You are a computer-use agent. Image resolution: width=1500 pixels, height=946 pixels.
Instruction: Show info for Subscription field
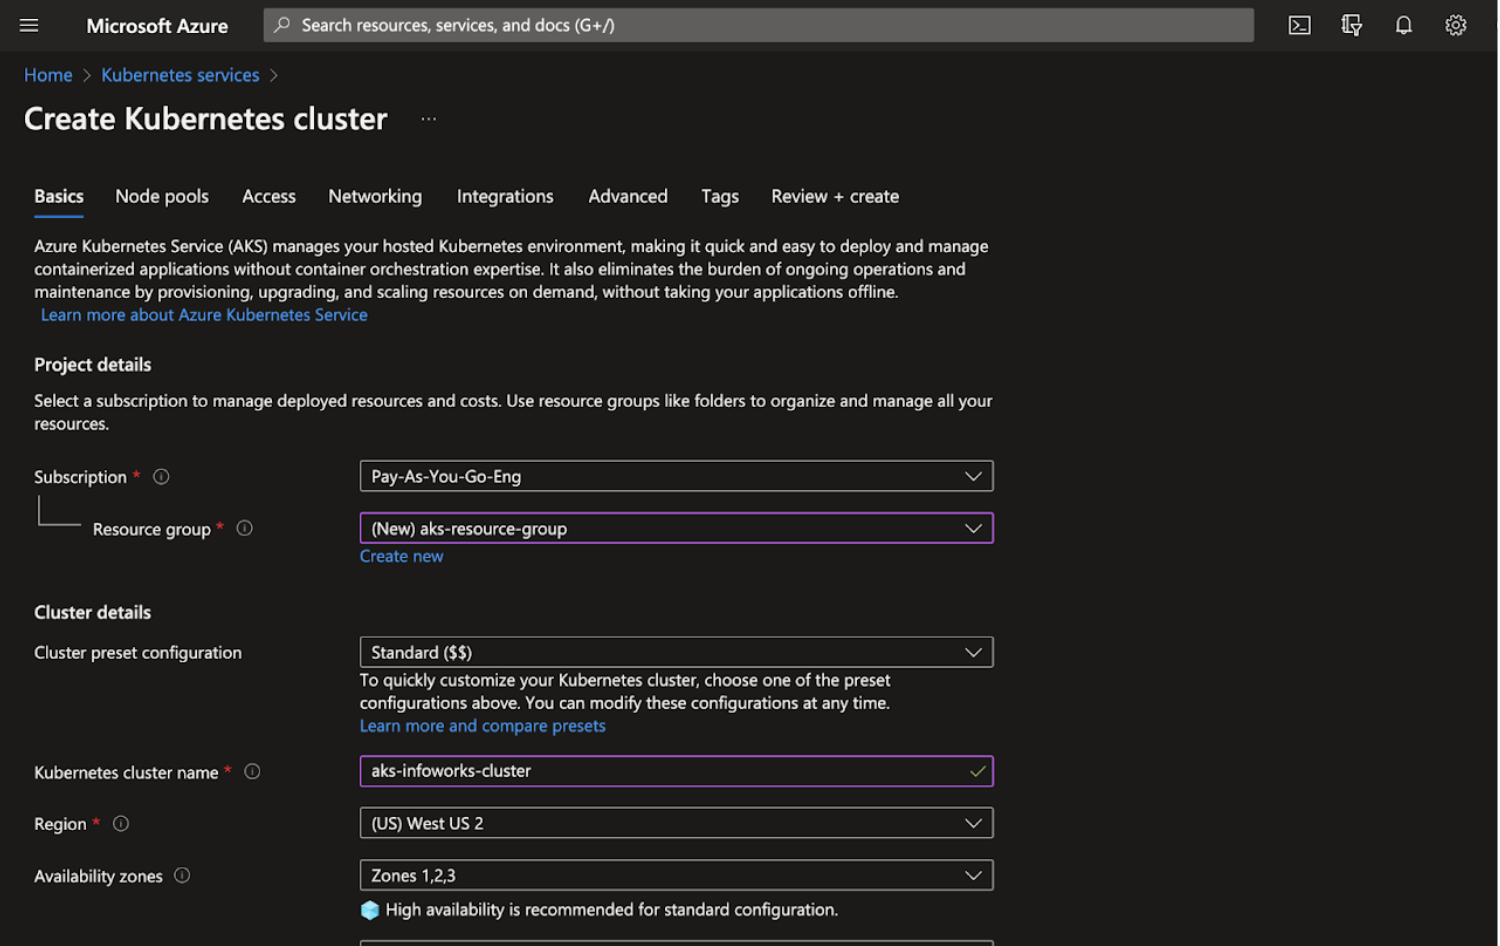161,477
